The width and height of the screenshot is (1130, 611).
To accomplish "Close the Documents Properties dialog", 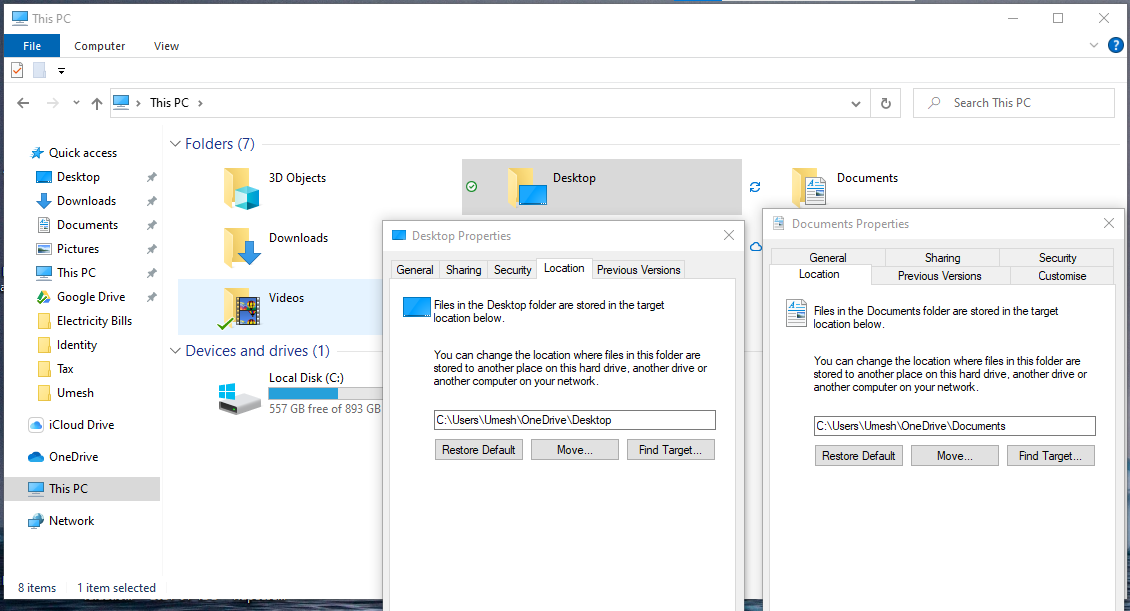I will click(x=1108, y=223).
